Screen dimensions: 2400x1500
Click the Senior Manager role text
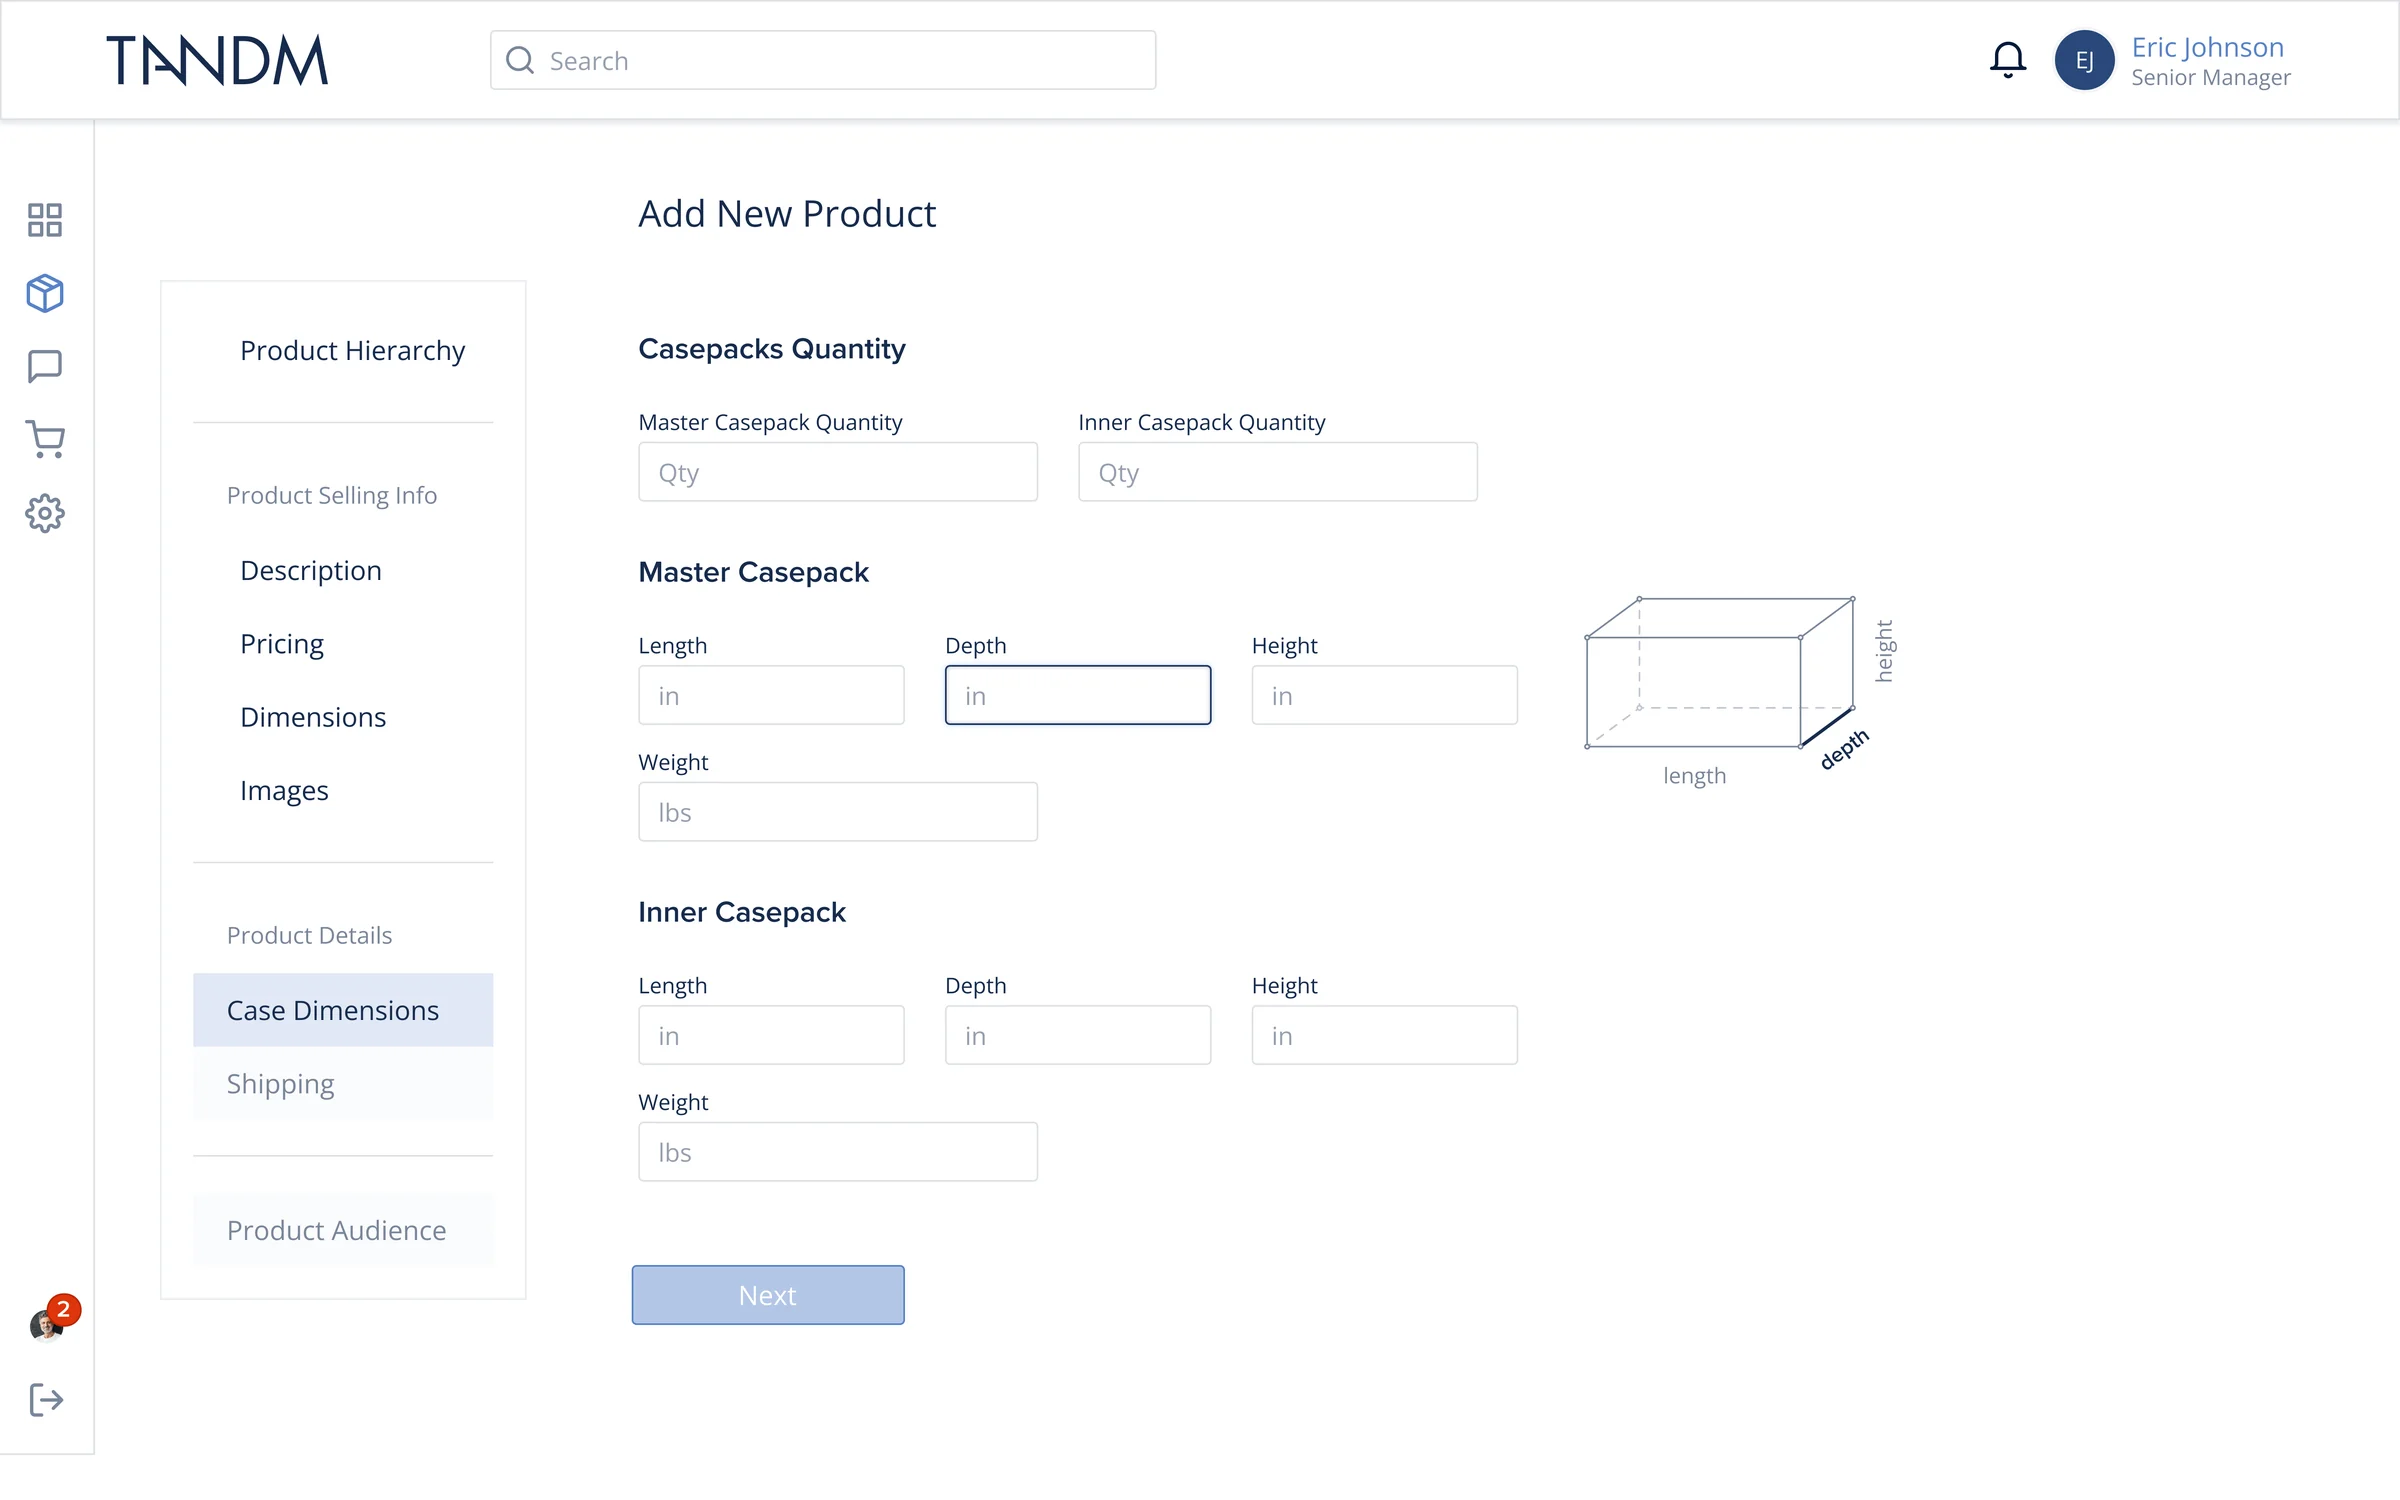(2211, 77)
